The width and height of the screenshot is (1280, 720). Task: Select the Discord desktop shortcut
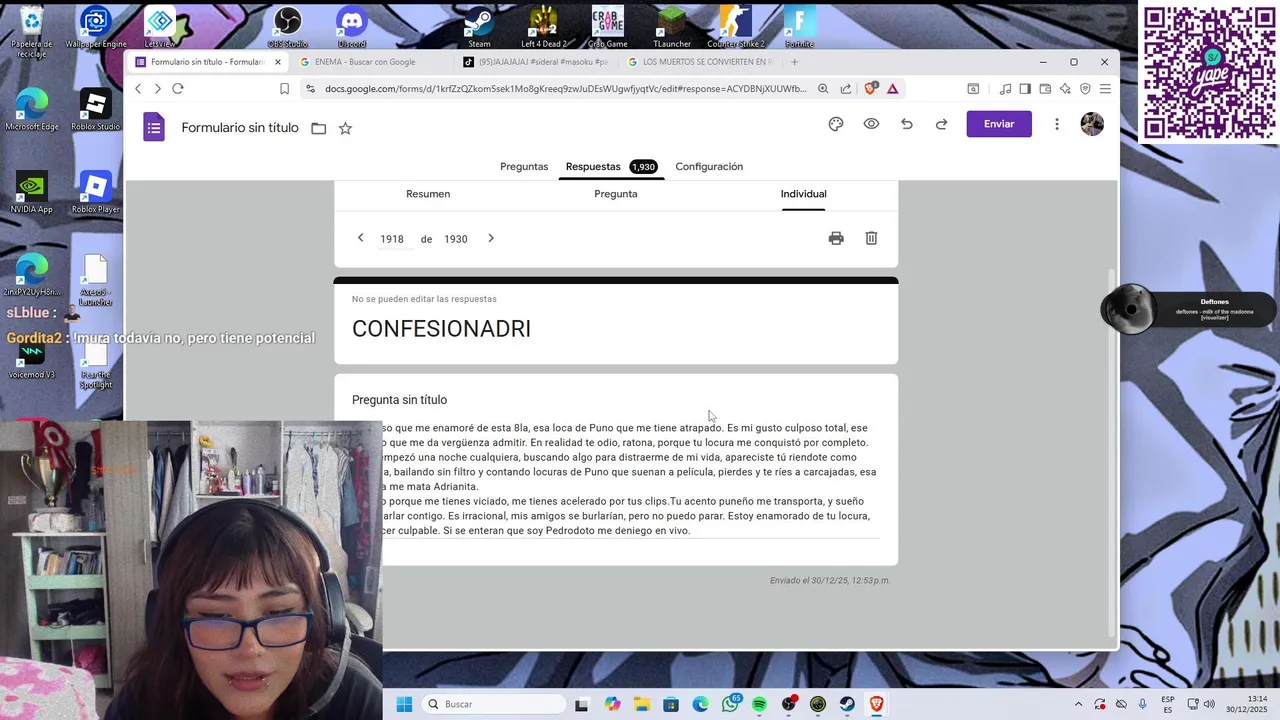click(x=352, y=26)
